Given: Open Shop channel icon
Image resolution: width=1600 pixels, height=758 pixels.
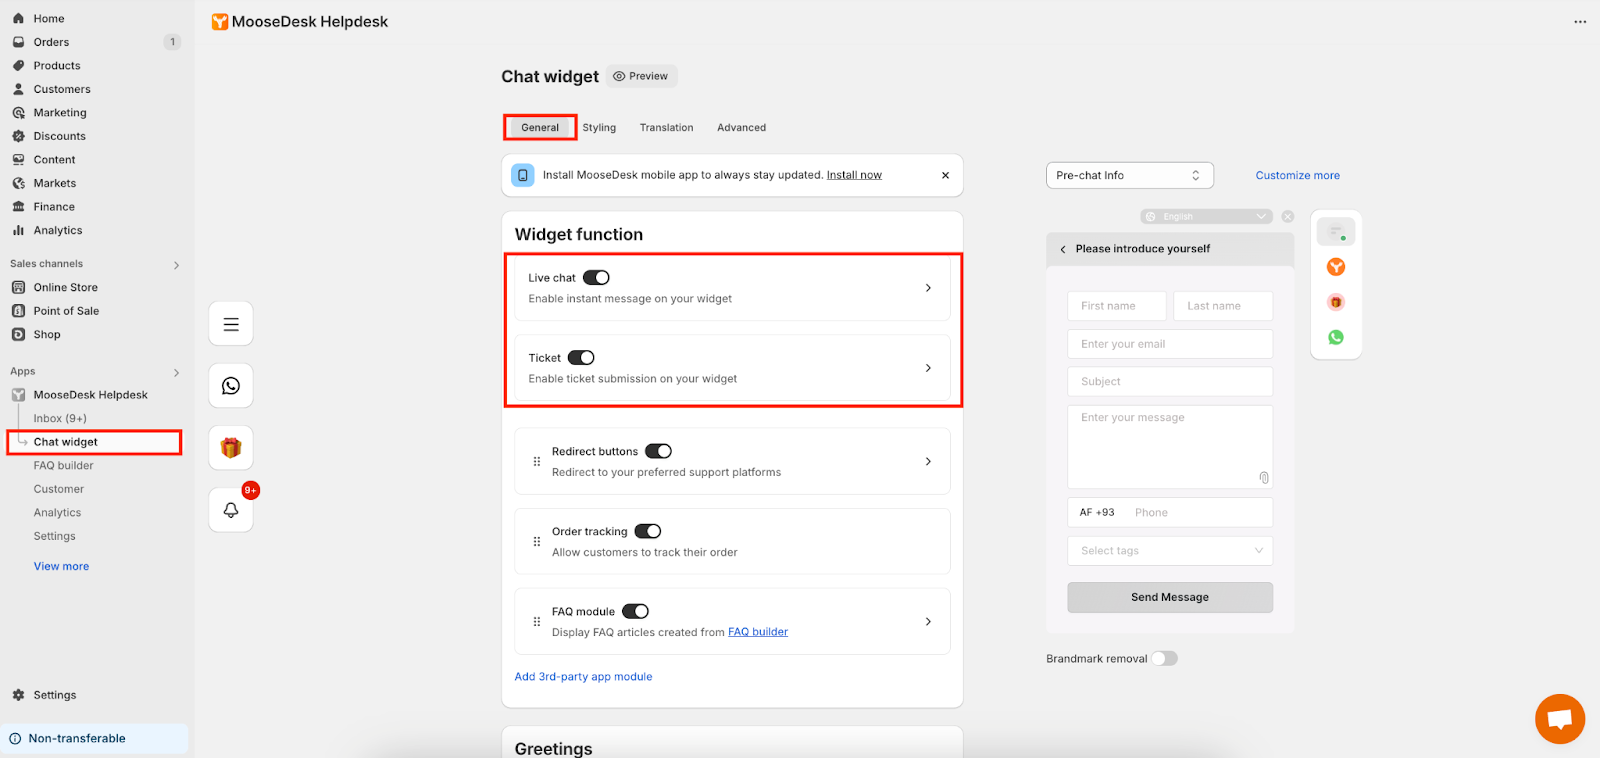Looking at the screenshot, I should pos(18,334).
